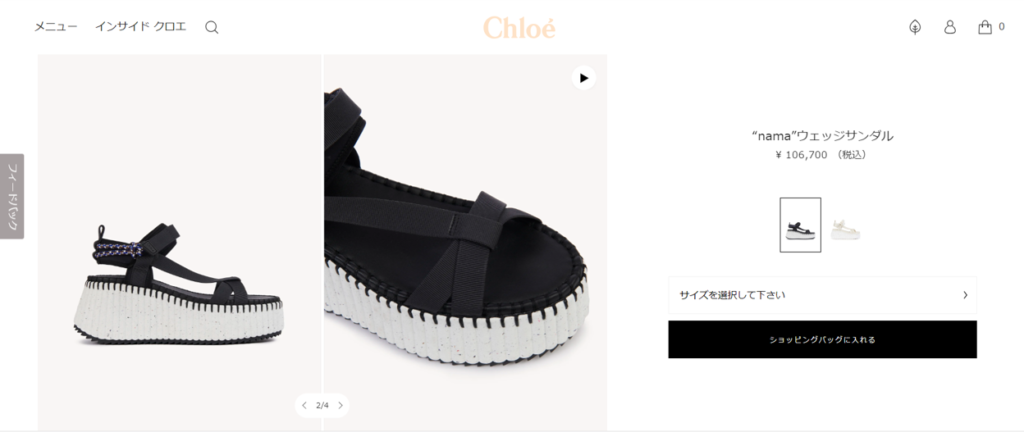Play the product video
The height and width of the screenshot is (432, 1024).
[584, 78]
